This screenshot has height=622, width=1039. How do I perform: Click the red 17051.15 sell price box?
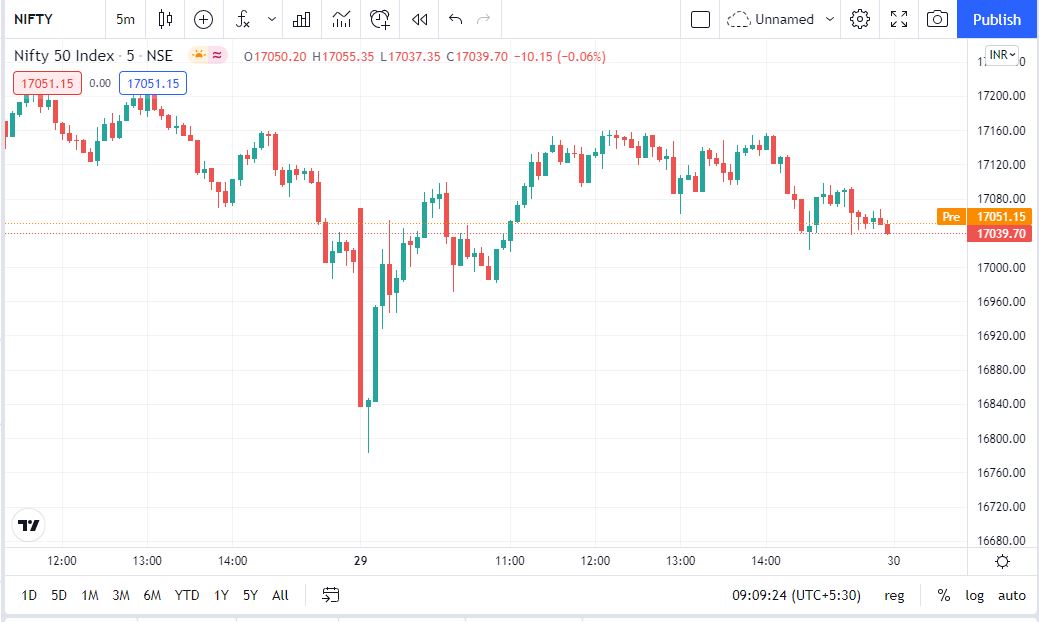[47, 83]
